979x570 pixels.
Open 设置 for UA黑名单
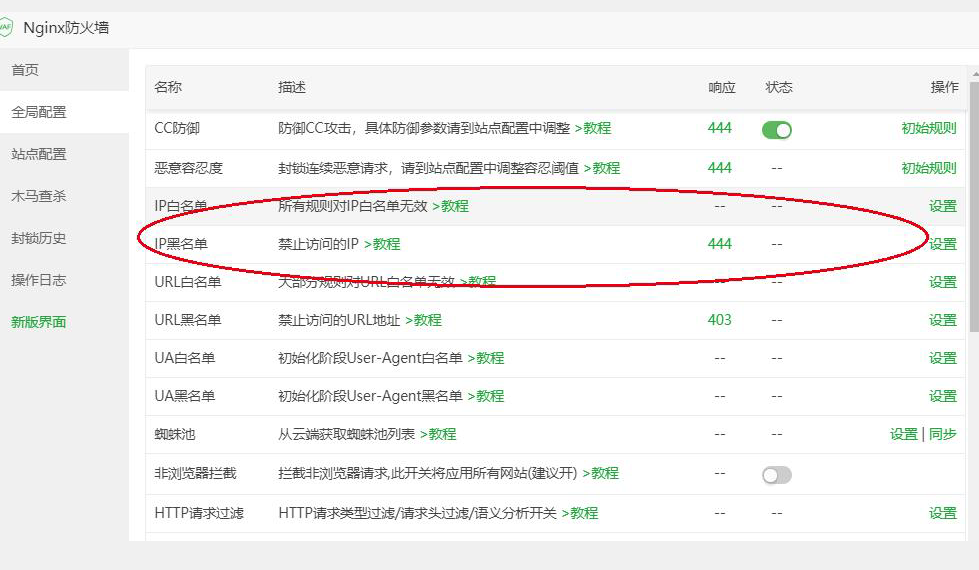(x=943, y=396)
